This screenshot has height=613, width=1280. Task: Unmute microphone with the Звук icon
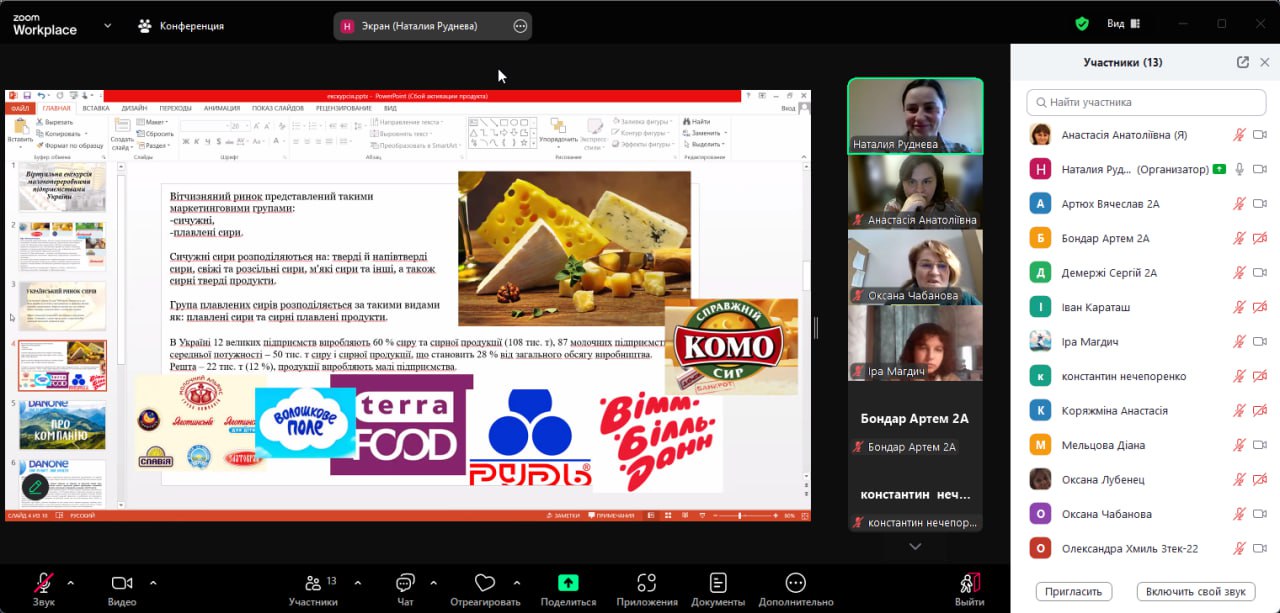click(43, 583)
